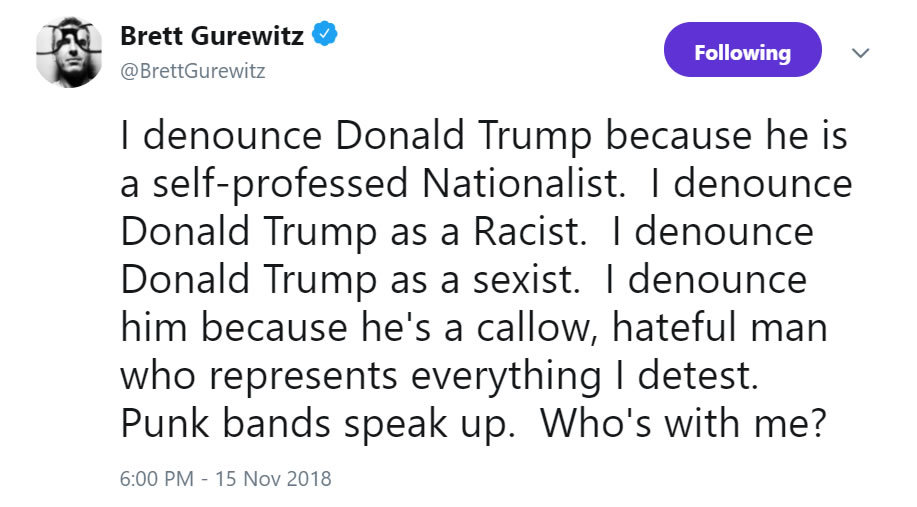Click Brett Gurewitz's profile avatar photo
Viewport: 917px width, 507px height.
point(68,53)
